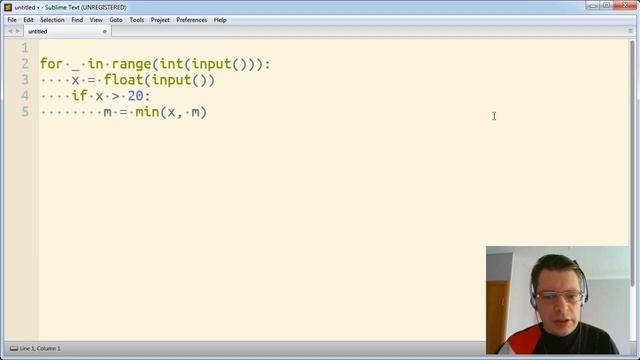Click line number 2 in gutter
Screen dimensions: 640x360
[25, 64]
